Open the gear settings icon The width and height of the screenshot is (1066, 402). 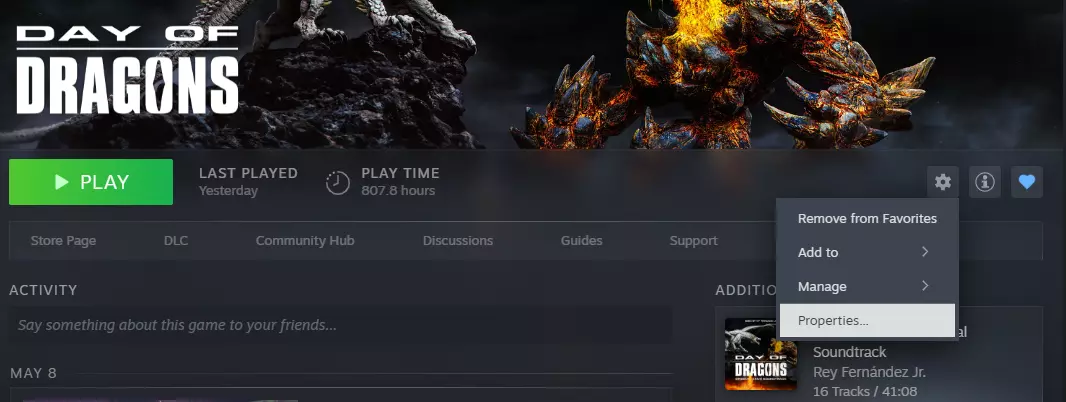[942, 182]
